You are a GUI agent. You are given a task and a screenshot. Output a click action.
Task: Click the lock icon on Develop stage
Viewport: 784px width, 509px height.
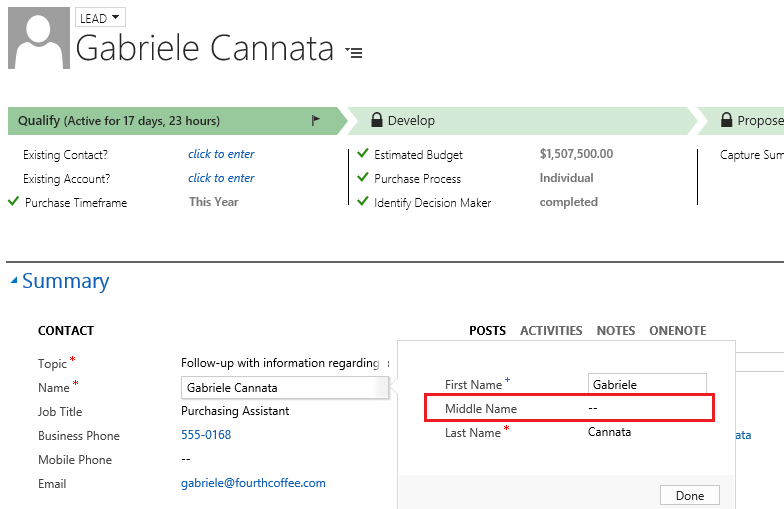pyautogui.click(x=377, y=120)
